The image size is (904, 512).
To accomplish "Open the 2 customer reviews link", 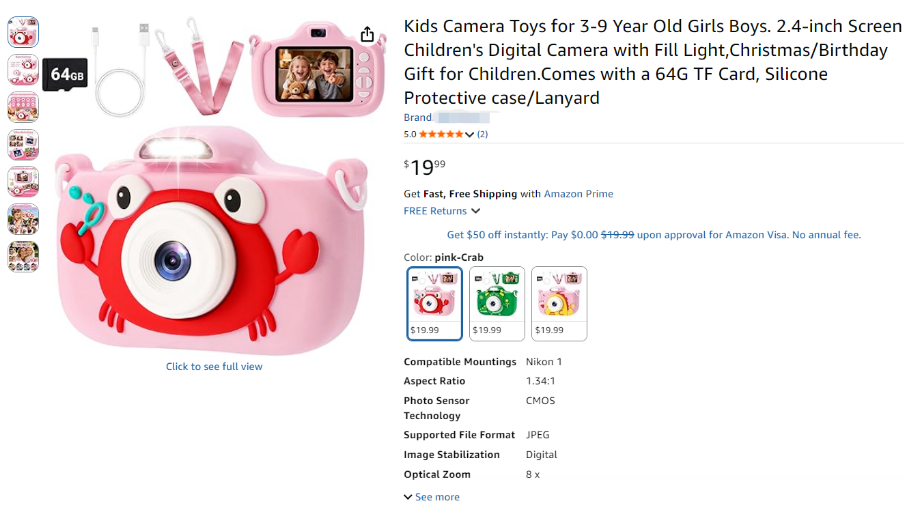I will pyautogui.click(x=482, y=134).
